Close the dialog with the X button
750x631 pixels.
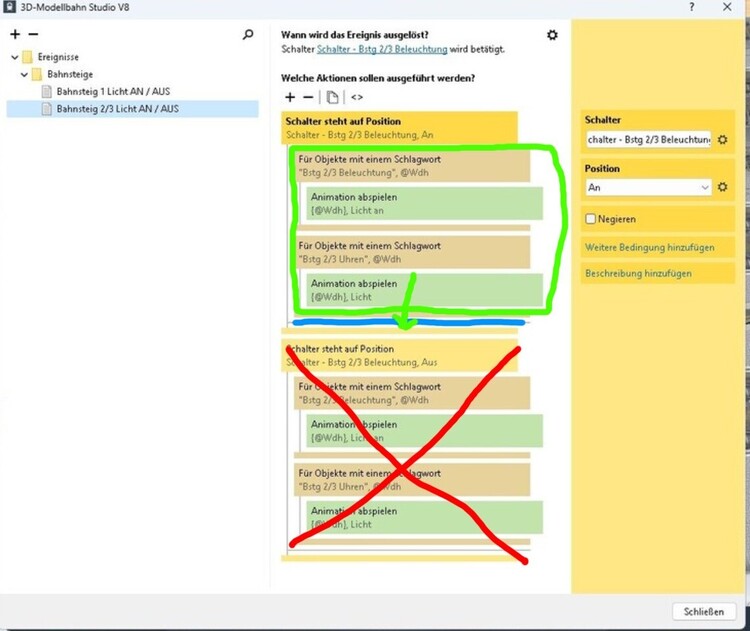[727, 7]
